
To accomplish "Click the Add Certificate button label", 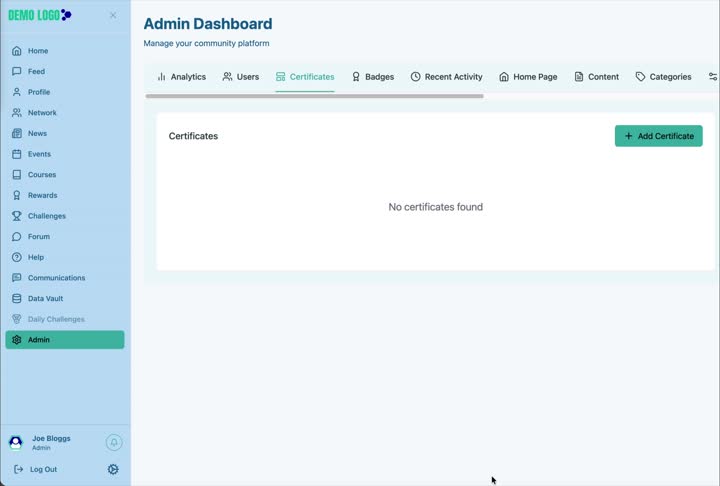I will coord(665,136).
